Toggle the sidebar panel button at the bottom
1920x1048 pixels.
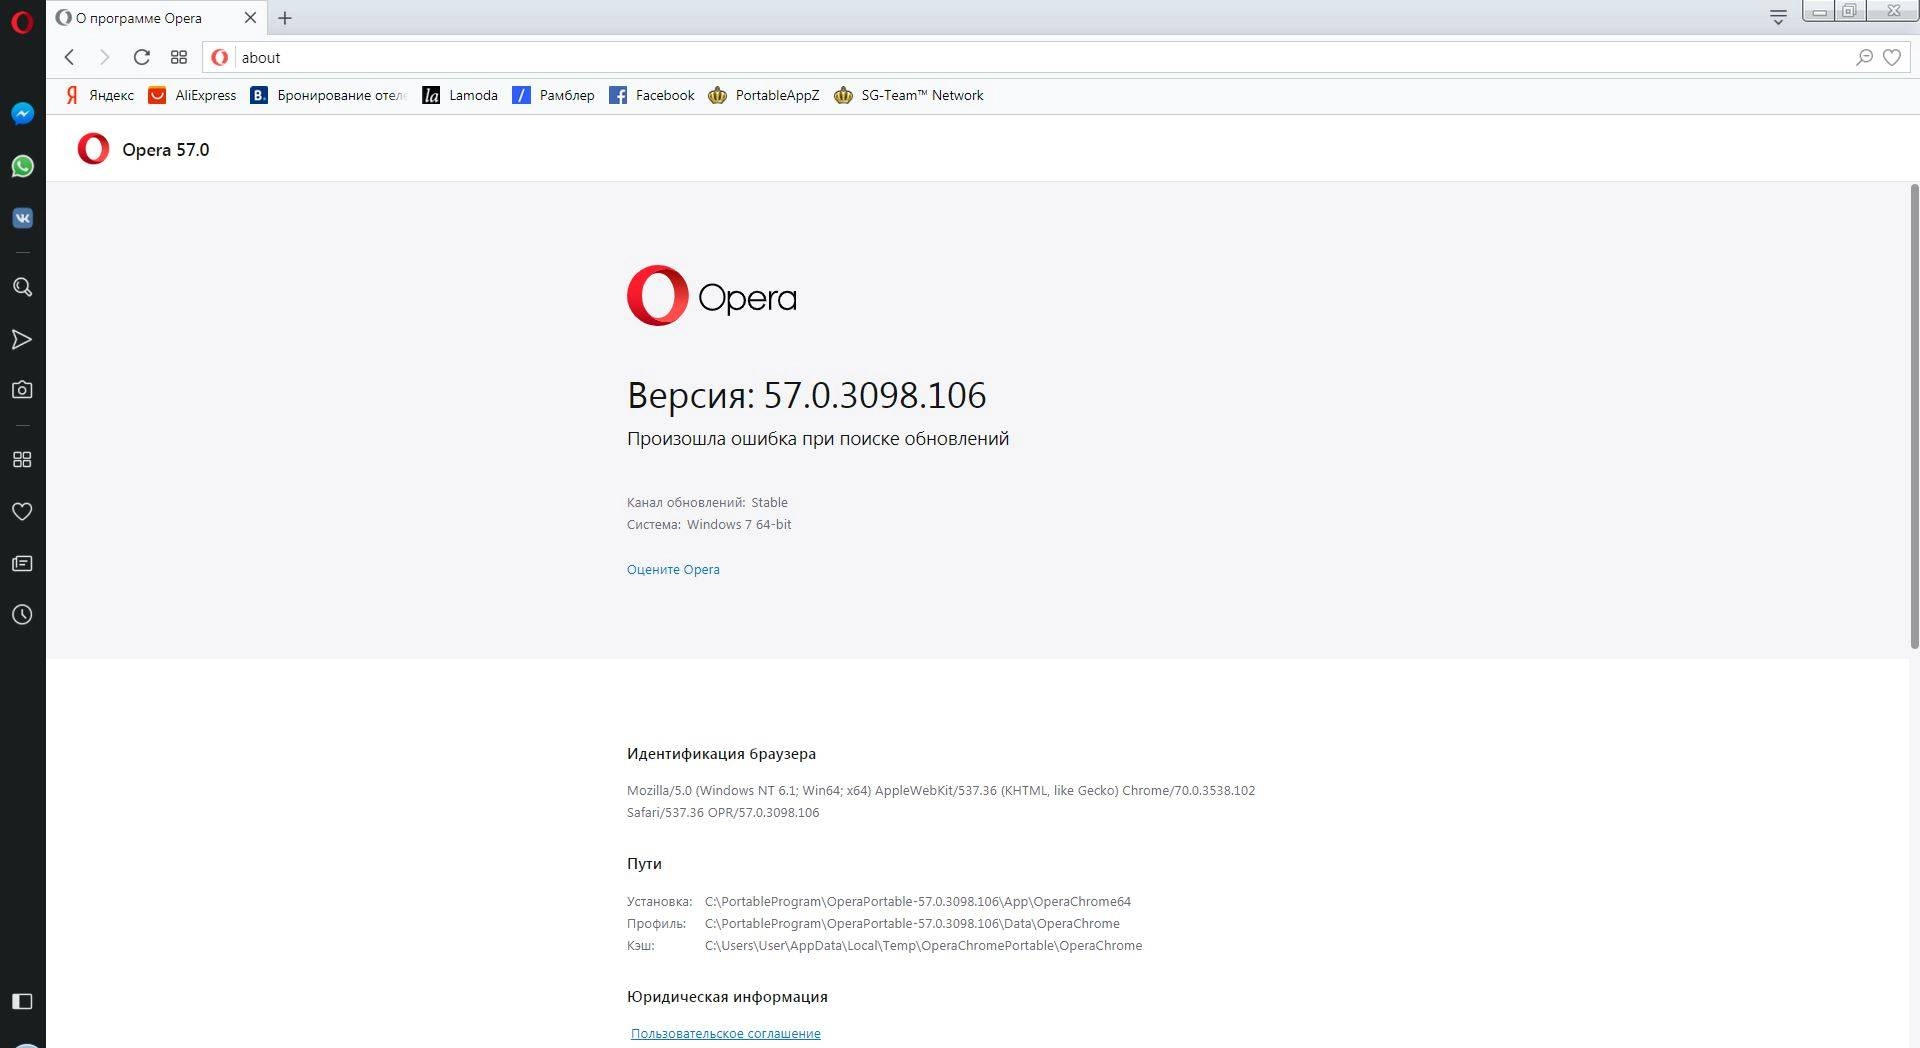point(22,1001)
